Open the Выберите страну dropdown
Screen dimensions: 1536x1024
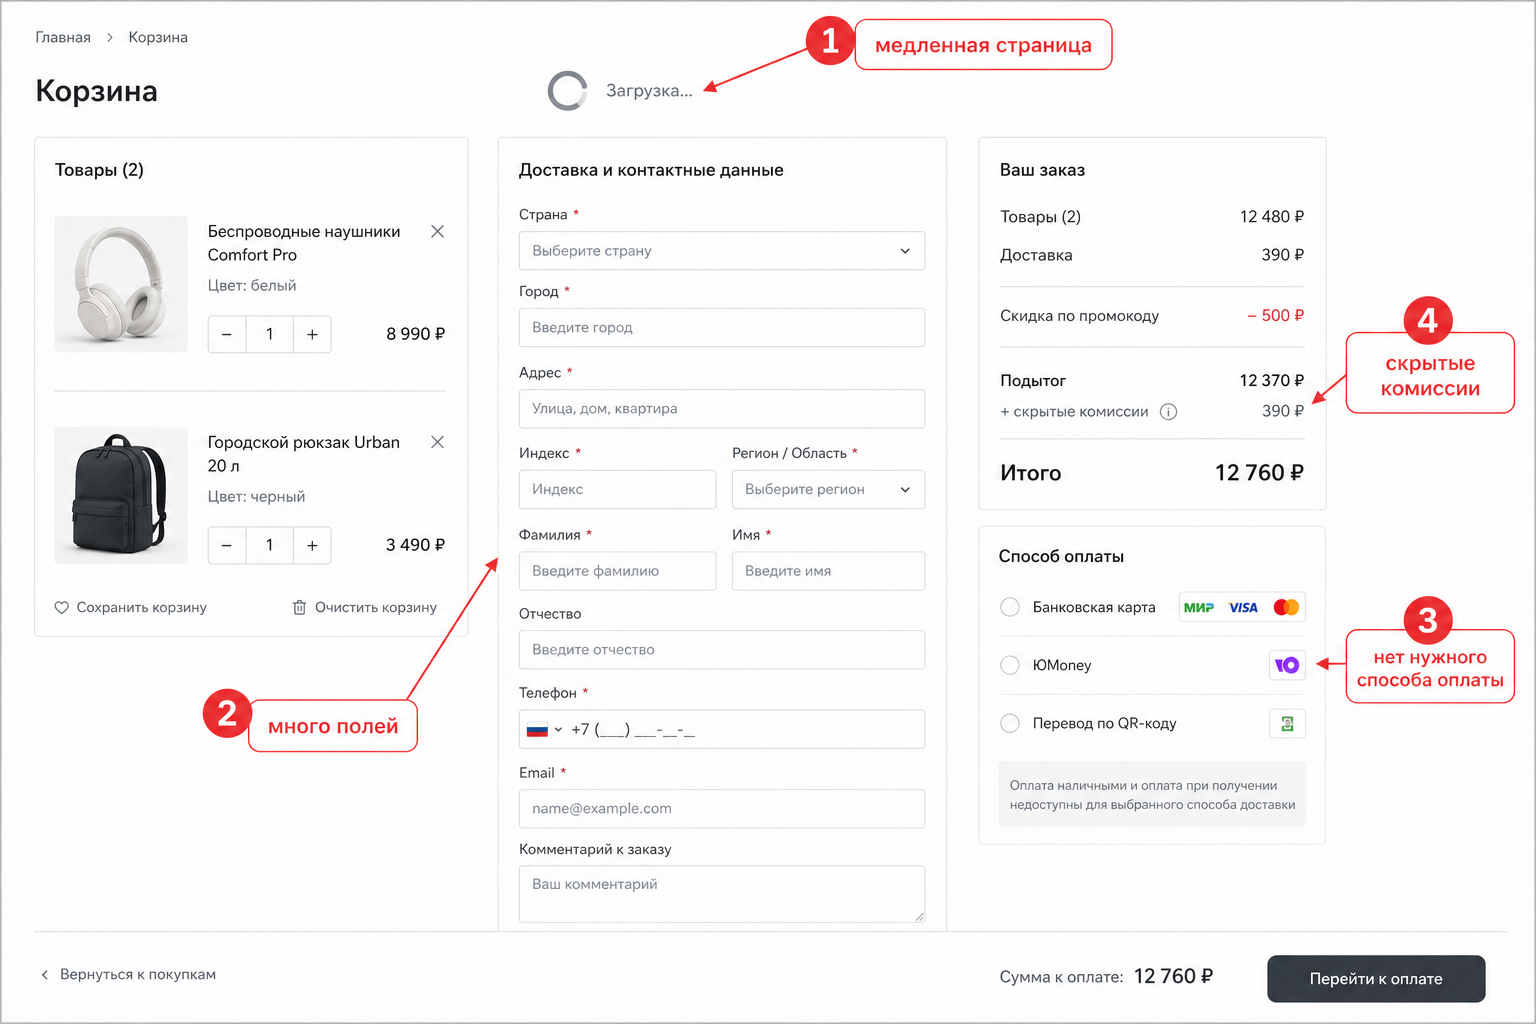pos(722,251)
